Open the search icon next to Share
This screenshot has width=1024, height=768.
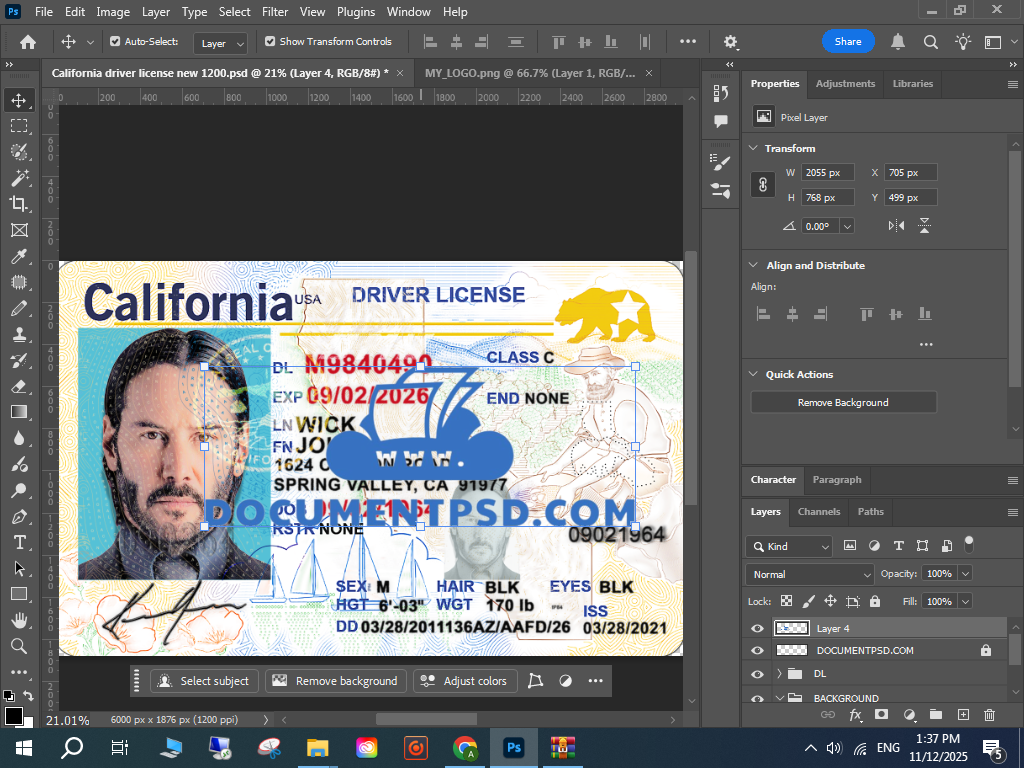pyautogui.click(x=930, y=42)
